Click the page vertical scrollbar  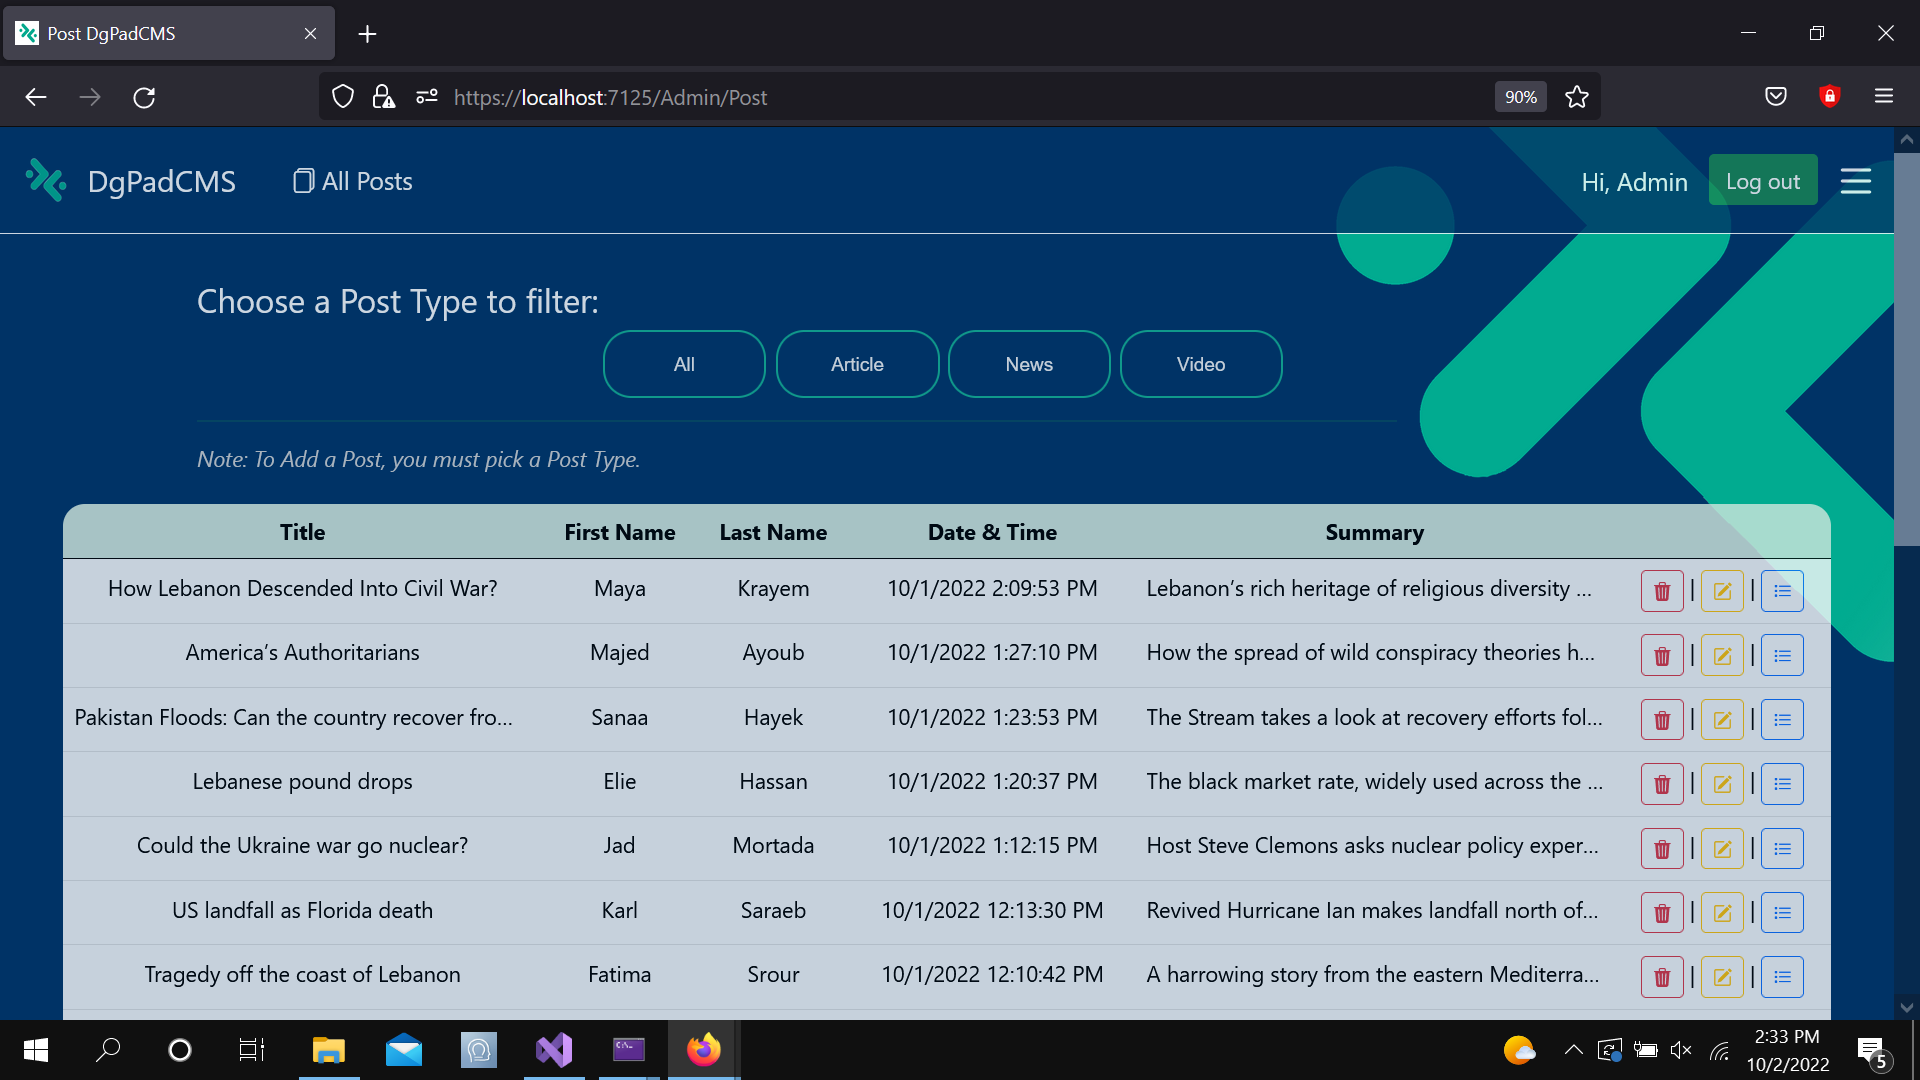[x=1906, y=350]
